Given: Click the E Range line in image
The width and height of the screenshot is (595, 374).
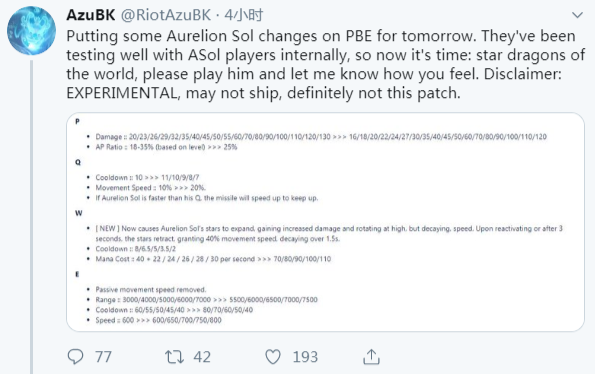Looking at the screenshot, I should tap(206, 300).
